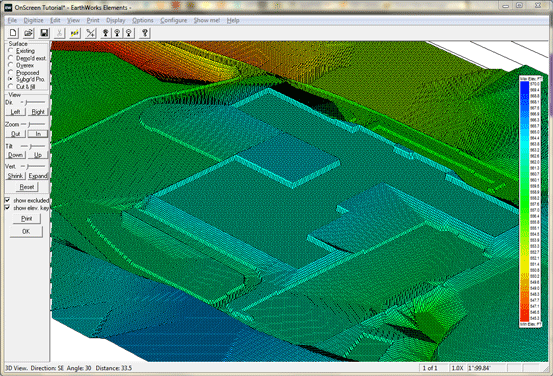This screenshot has height=376, width=553.
Task: Expand the vertical scale
Action: [38, 176]
